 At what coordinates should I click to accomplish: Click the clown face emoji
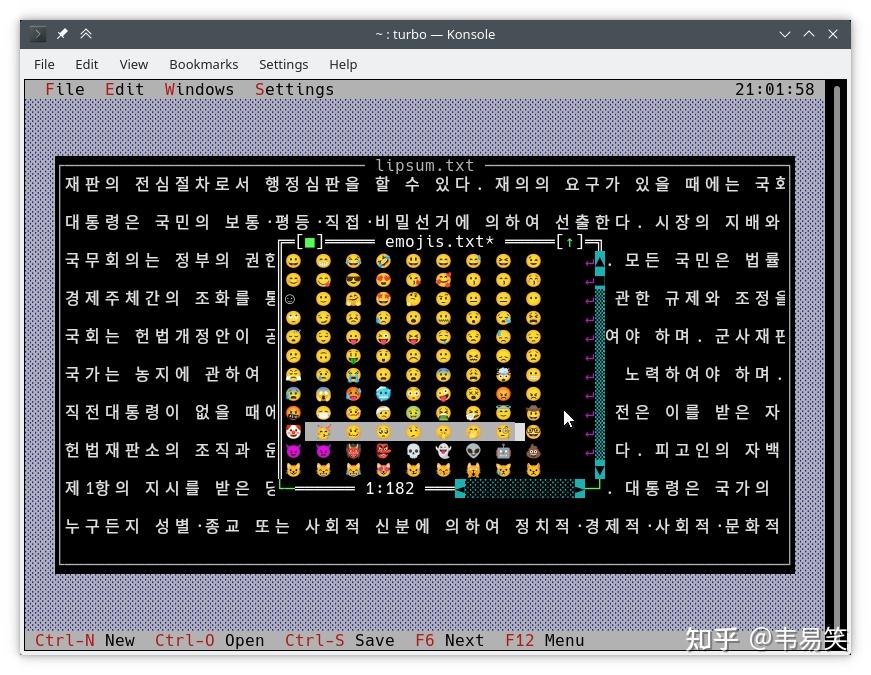pos(293,432)
